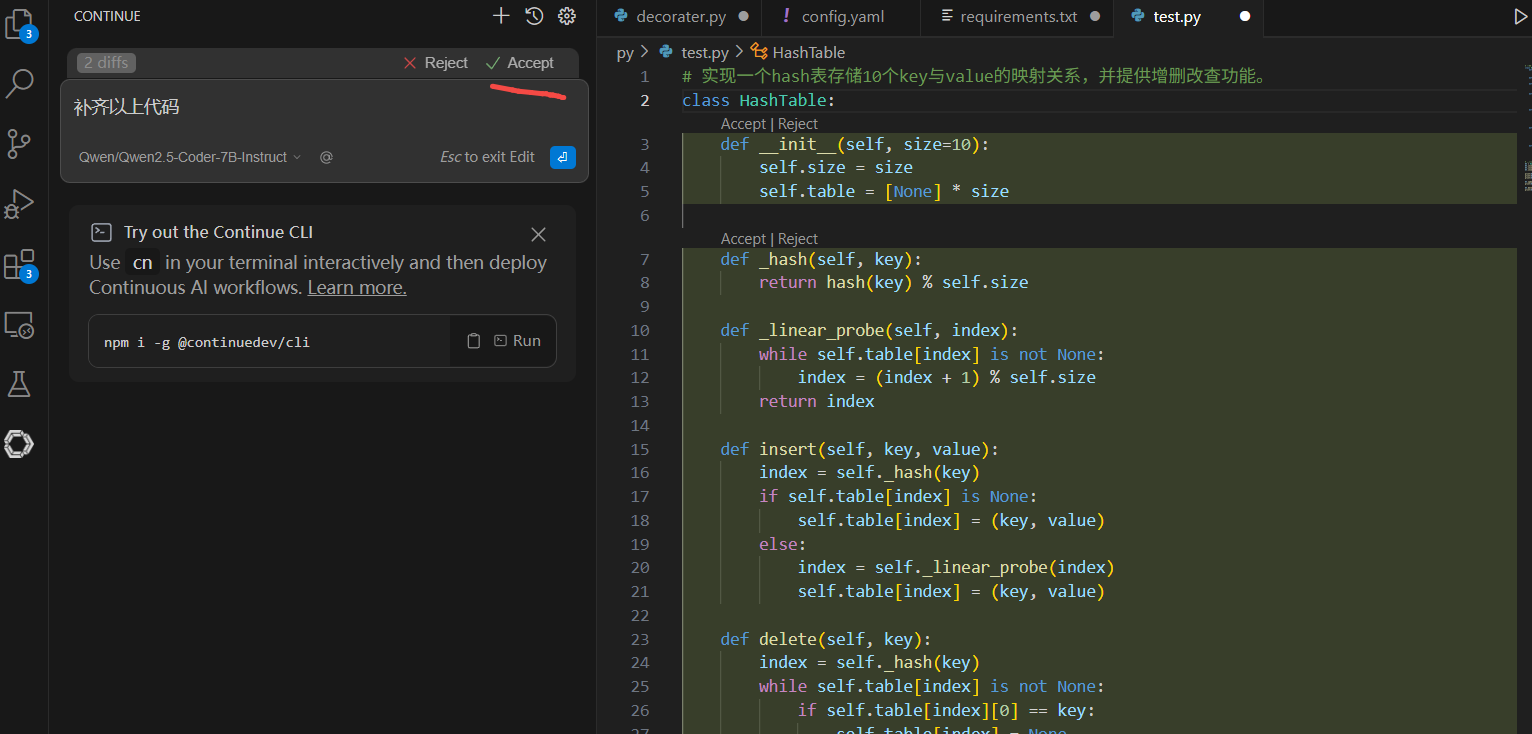Image resolution: width=1532 pixels, height=734 pixels.
Task: Click line number 15 in gutter
Action: tap(640, 449)
